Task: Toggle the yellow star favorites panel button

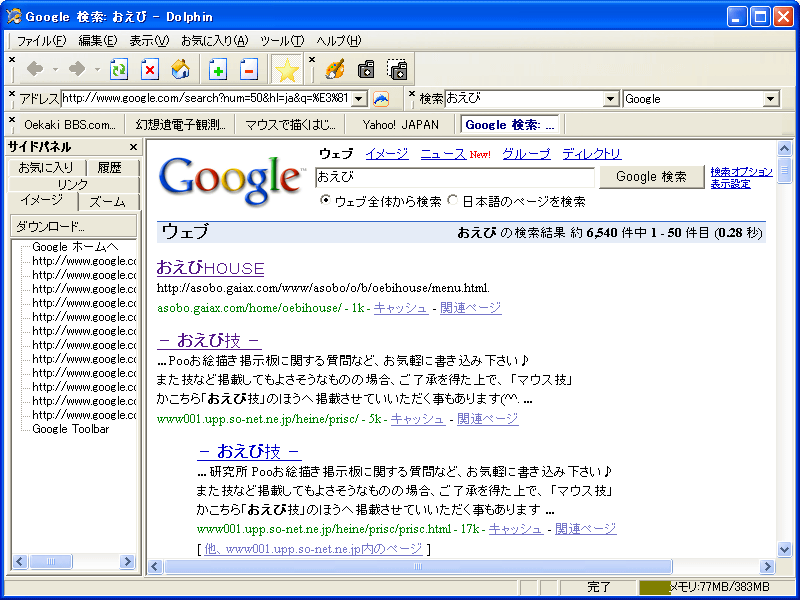Action: pyautogui.click(x=287, y=69)
